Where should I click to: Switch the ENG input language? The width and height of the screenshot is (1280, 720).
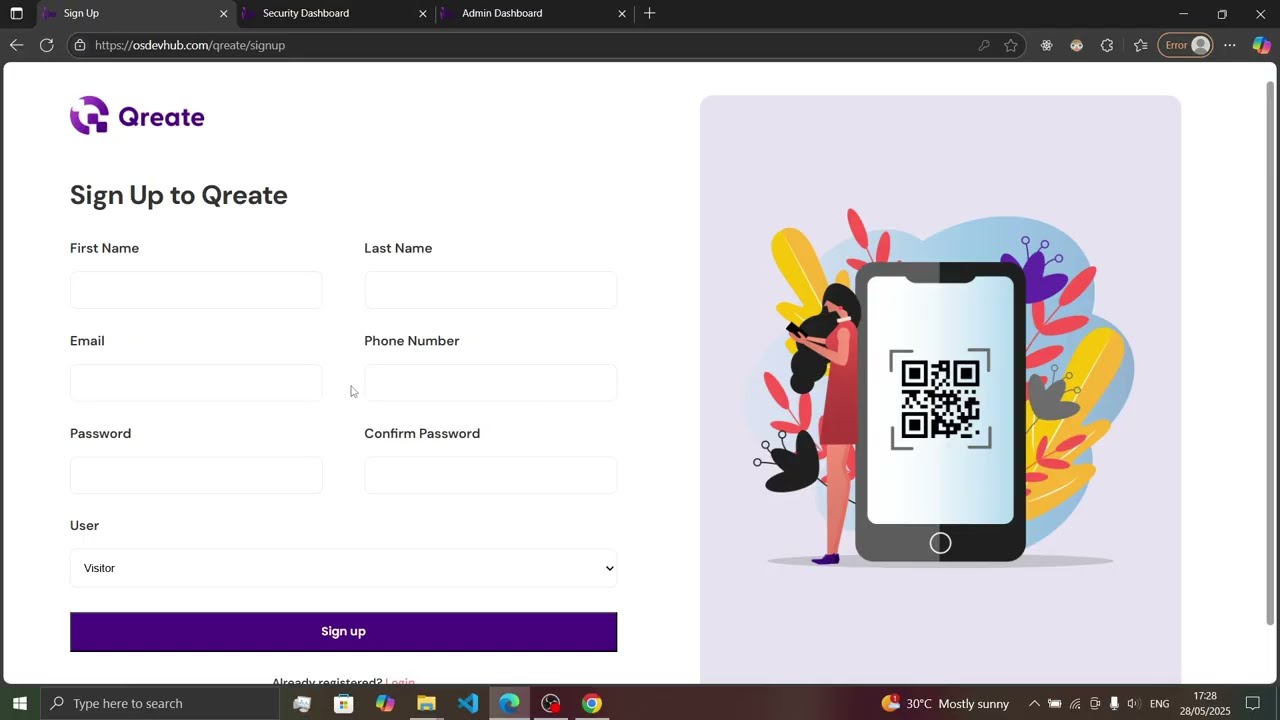[x=1160, y=704]
